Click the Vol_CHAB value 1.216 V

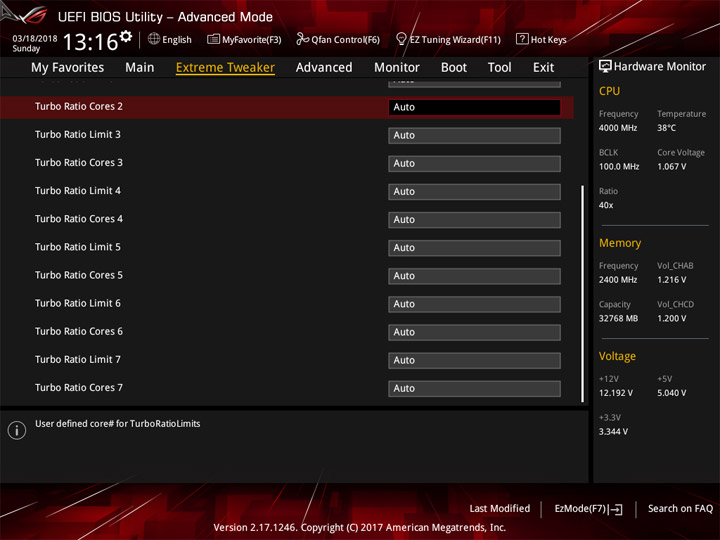point(672,280)
